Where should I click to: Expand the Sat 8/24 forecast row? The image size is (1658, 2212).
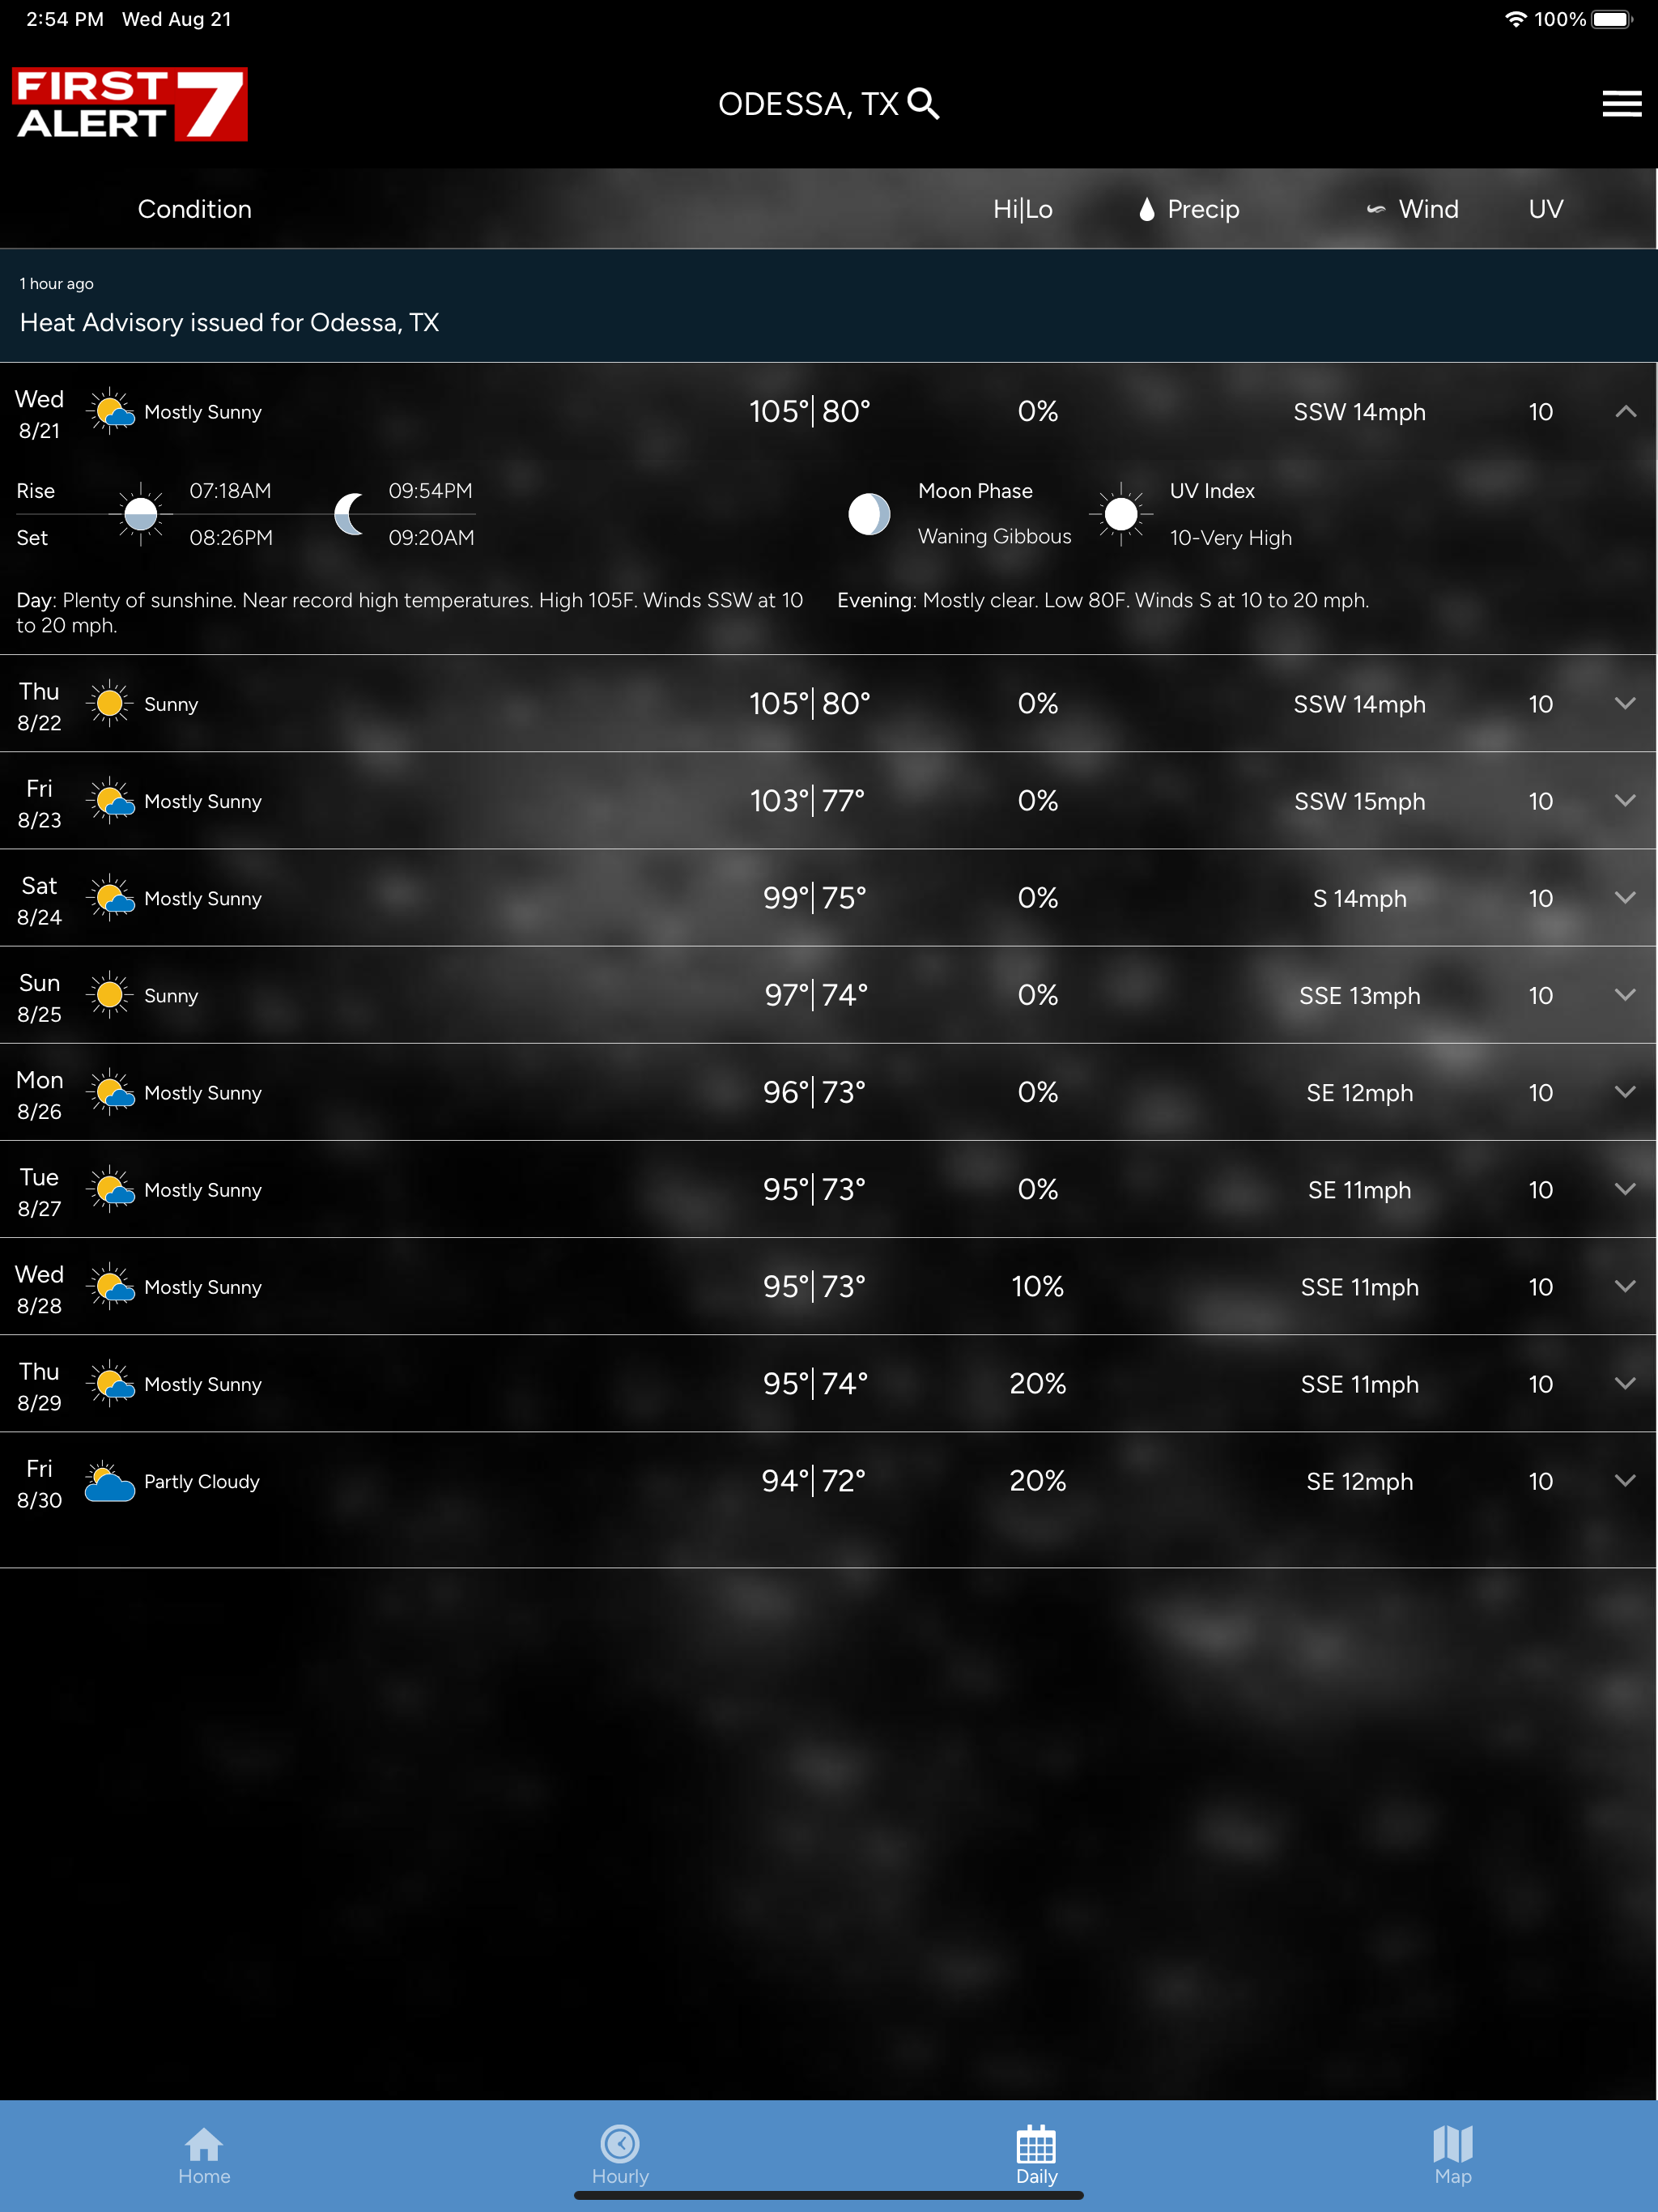1625,898
